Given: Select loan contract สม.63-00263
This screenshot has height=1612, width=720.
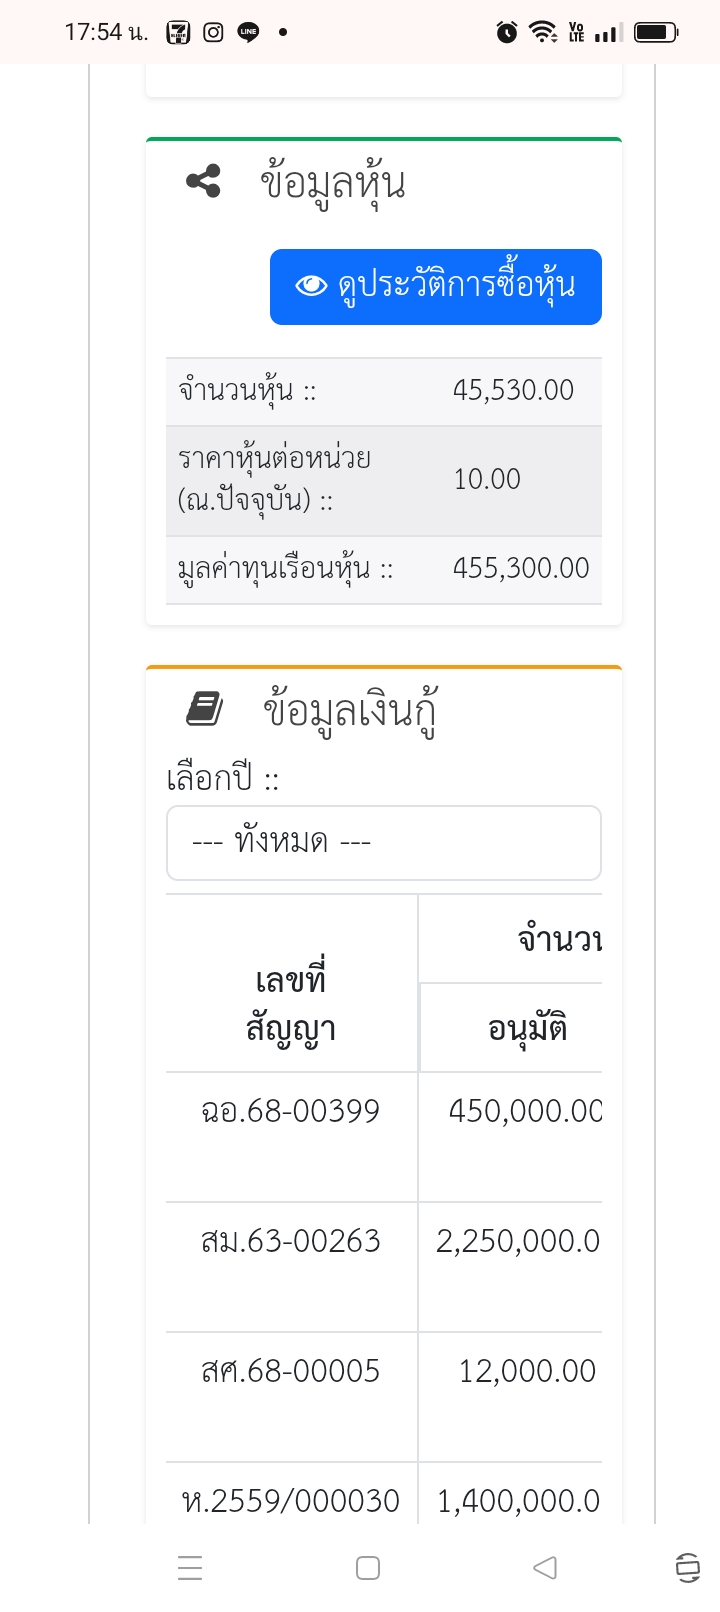Looking at the screenshot, I should point(290,1241).
